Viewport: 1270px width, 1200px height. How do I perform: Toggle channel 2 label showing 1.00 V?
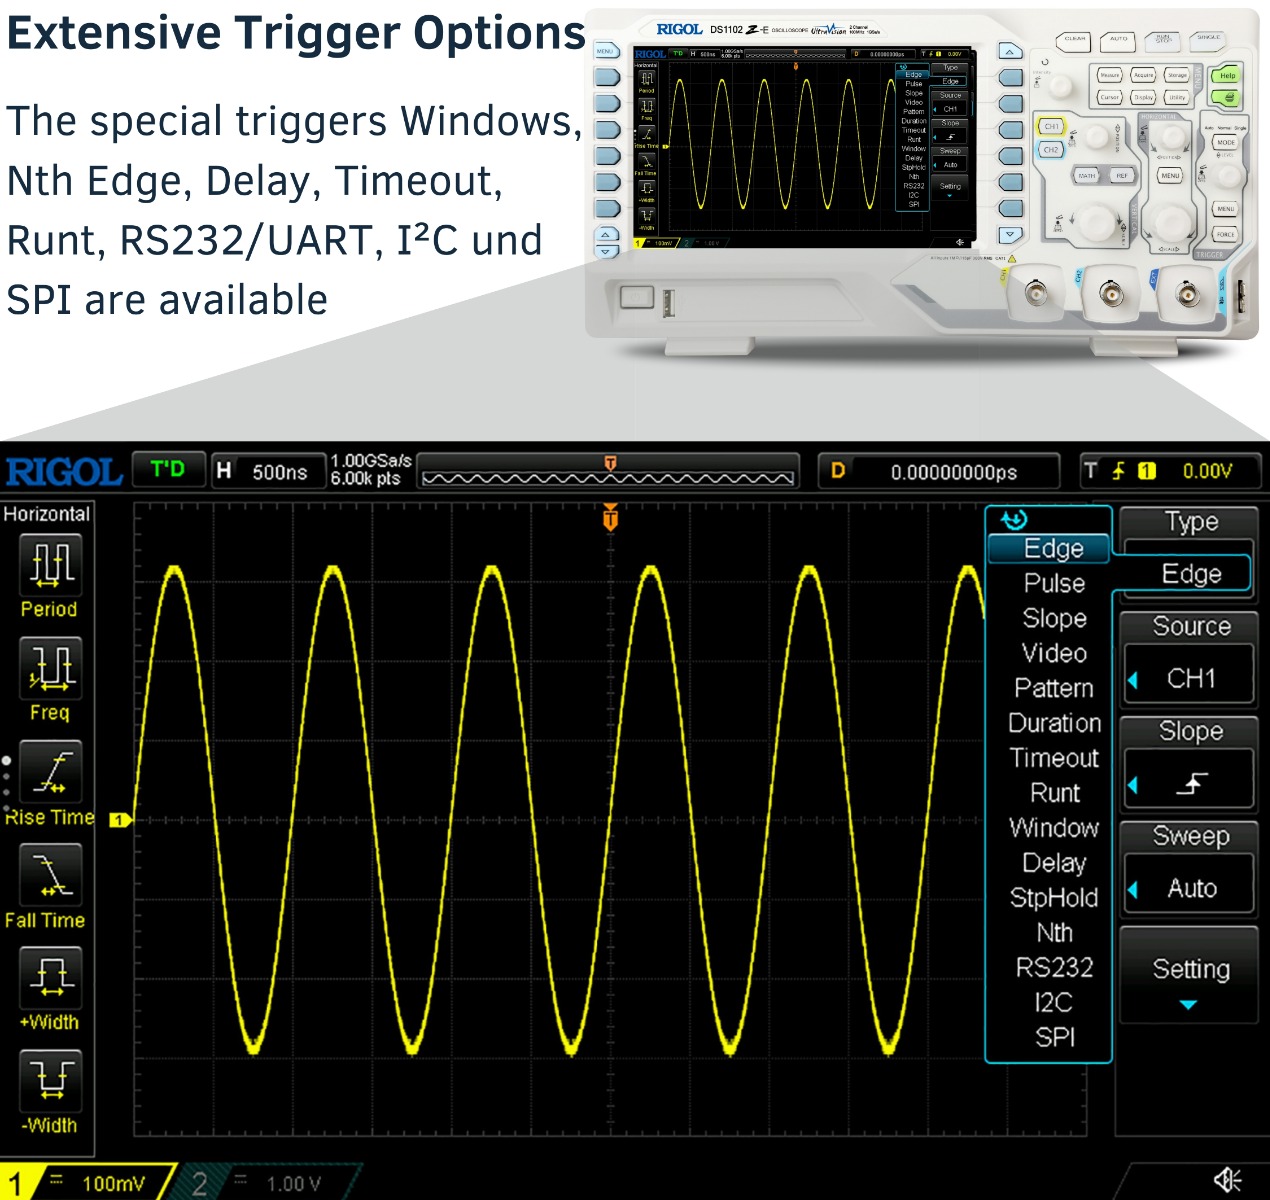pyautogui.click(x=268, y=1183)
